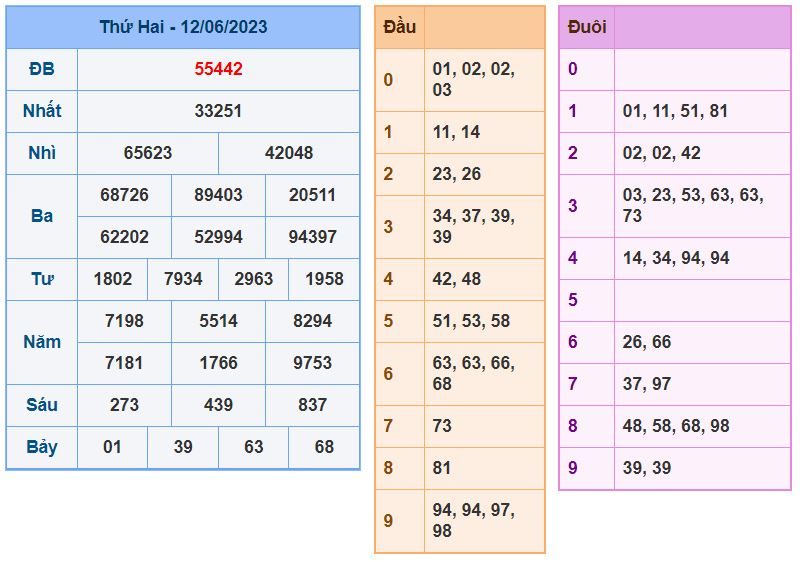This screenshot has width=805, height=562.
Task: Click Đuôi row values 48, 58, 68, 98
Action: (676, 426)
